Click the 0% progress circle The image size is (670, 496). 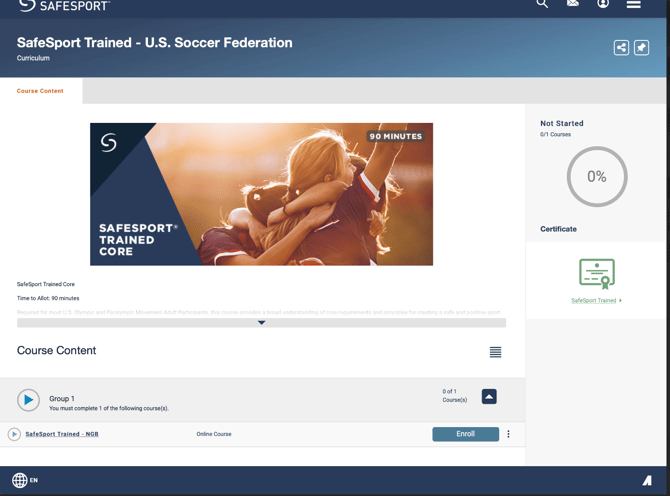597,177
